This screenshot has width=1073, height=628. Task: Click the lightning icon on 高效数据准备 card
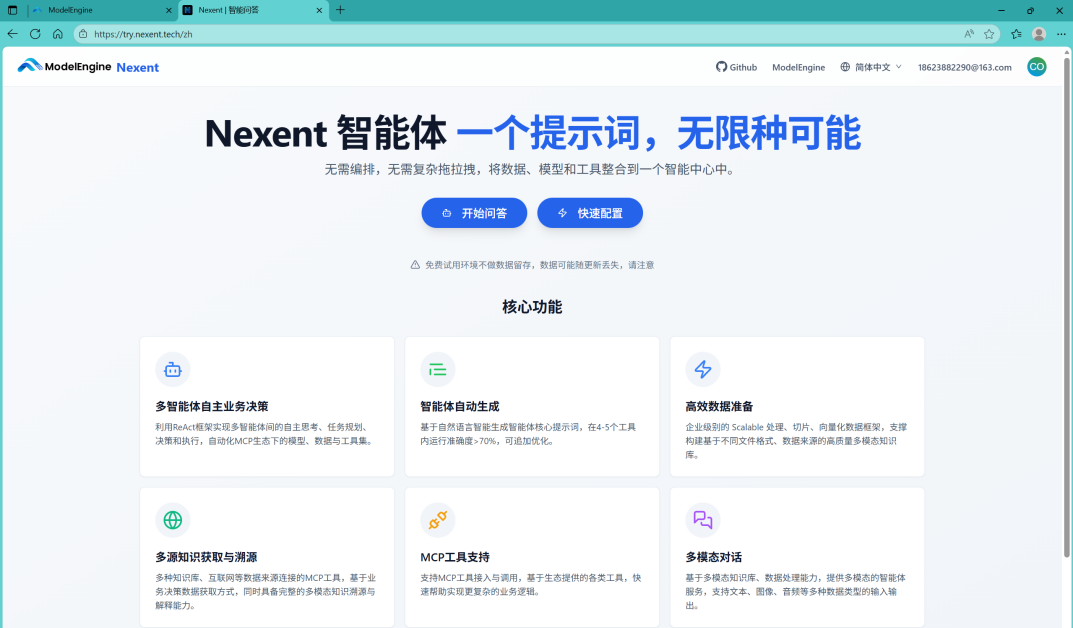pos(703,369)
